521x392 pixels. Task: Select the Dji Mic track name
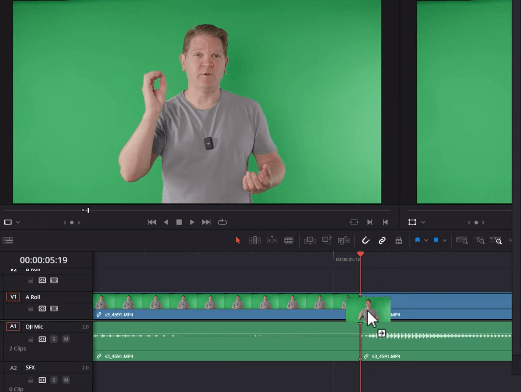[34, 327]
